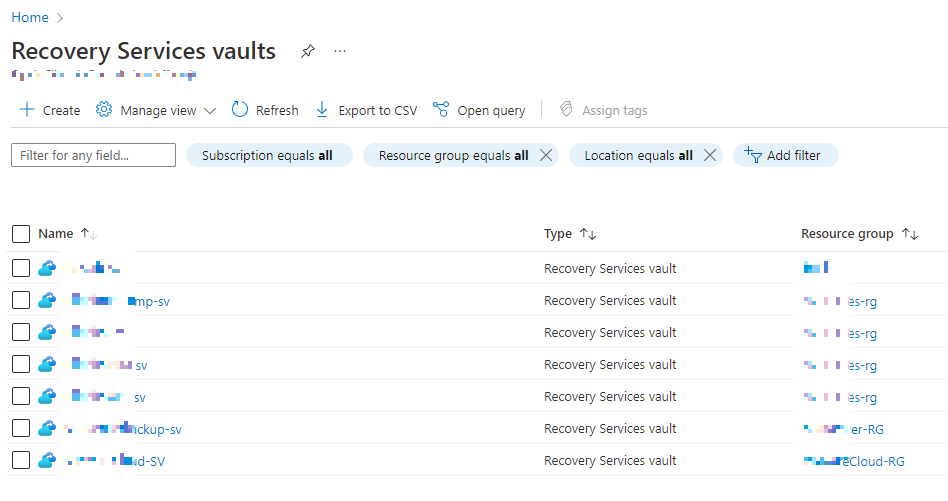Open the vault ending in ckup-sv
Viewport: 948px width, 501px height.
click(x=123, y=429)
